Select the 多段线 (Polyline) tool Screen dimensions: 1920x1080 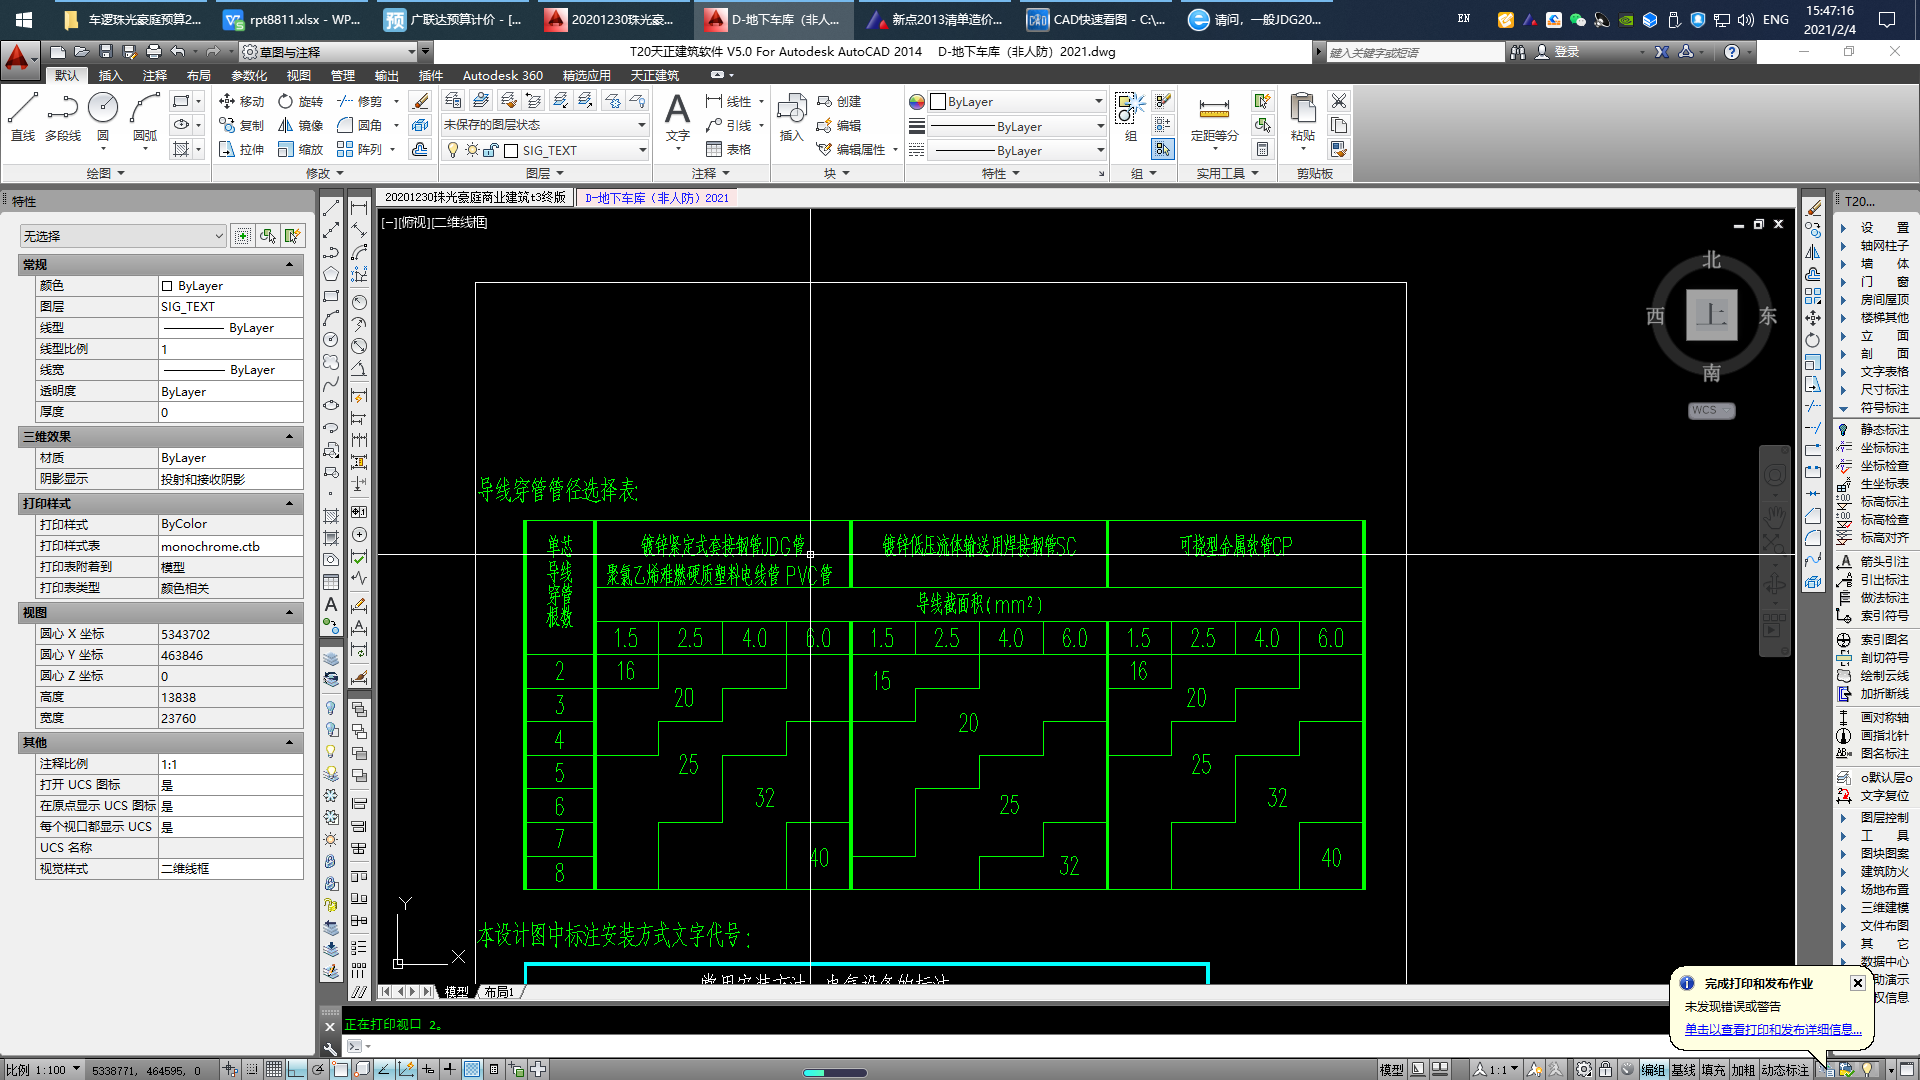pyautogui.click(x=62, y=116)
